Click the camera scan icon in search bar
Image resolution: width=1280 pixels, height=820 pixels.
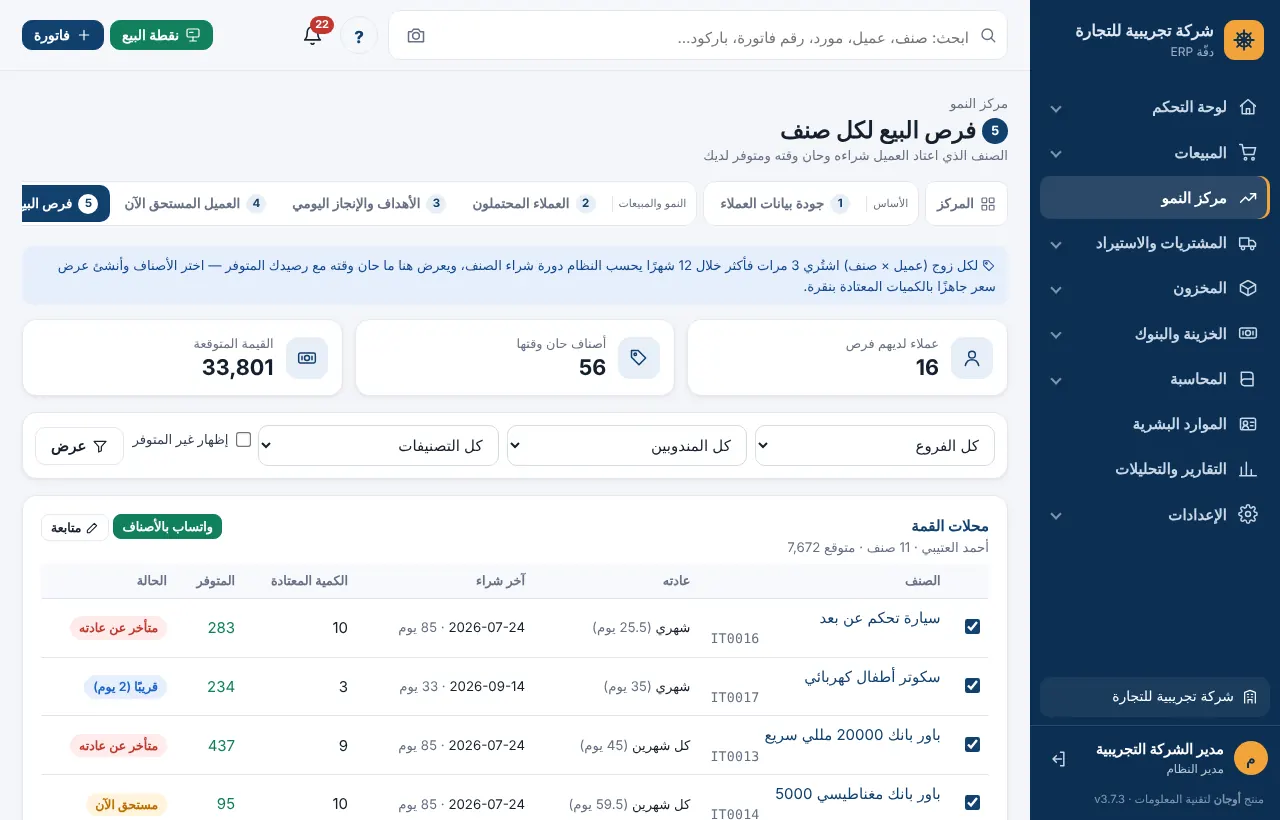(x=416, y=35)
